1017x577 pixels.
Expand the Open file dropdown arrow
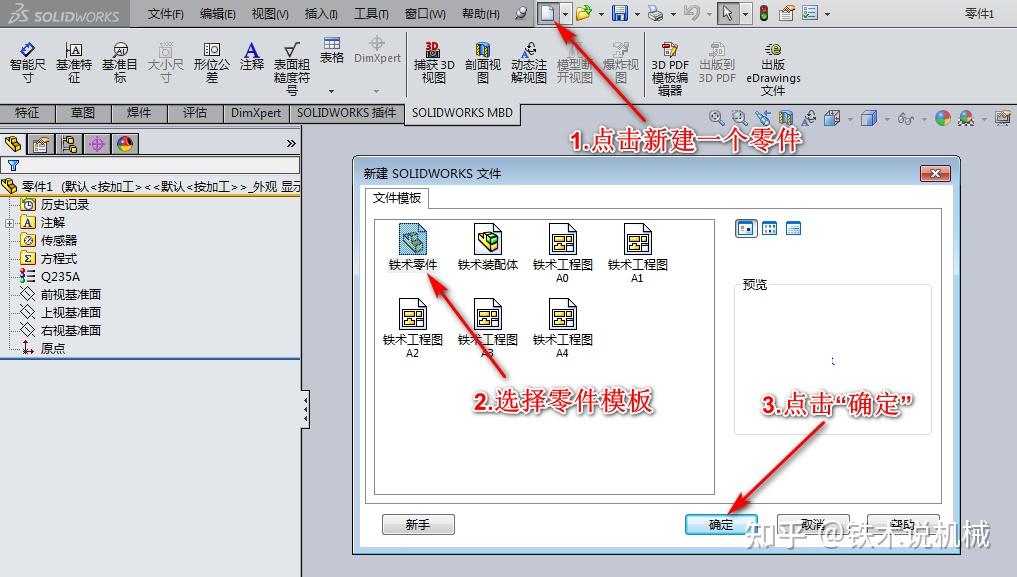[x=601, y=14]
